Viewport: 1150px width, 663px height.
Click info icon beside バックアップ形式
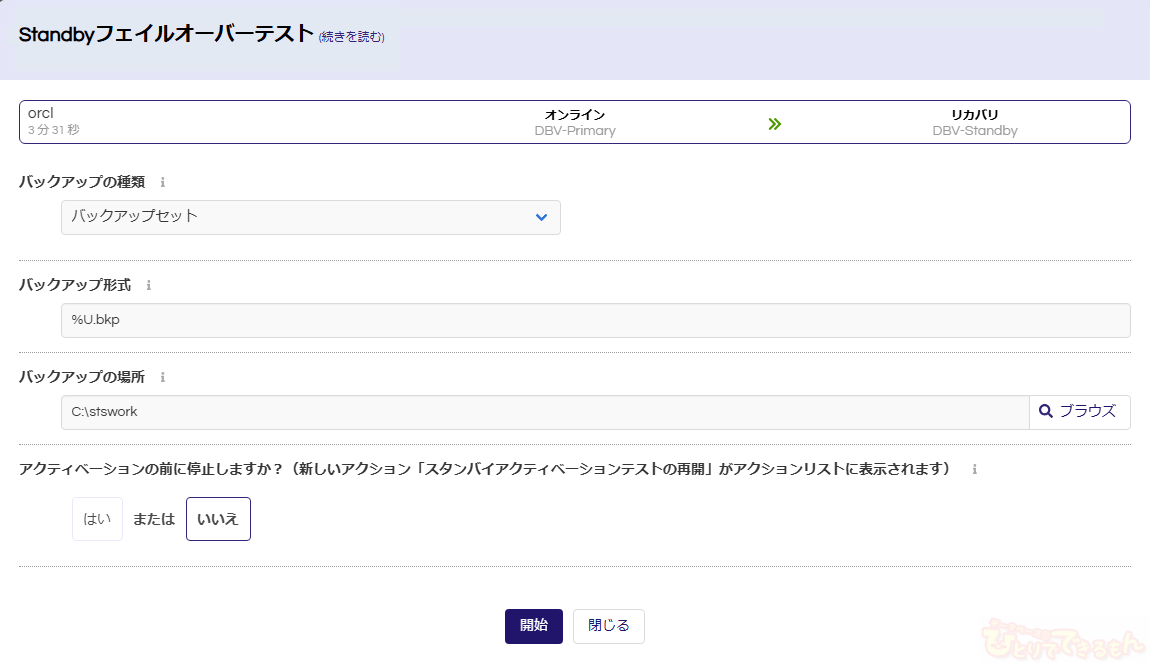(149, 285)
